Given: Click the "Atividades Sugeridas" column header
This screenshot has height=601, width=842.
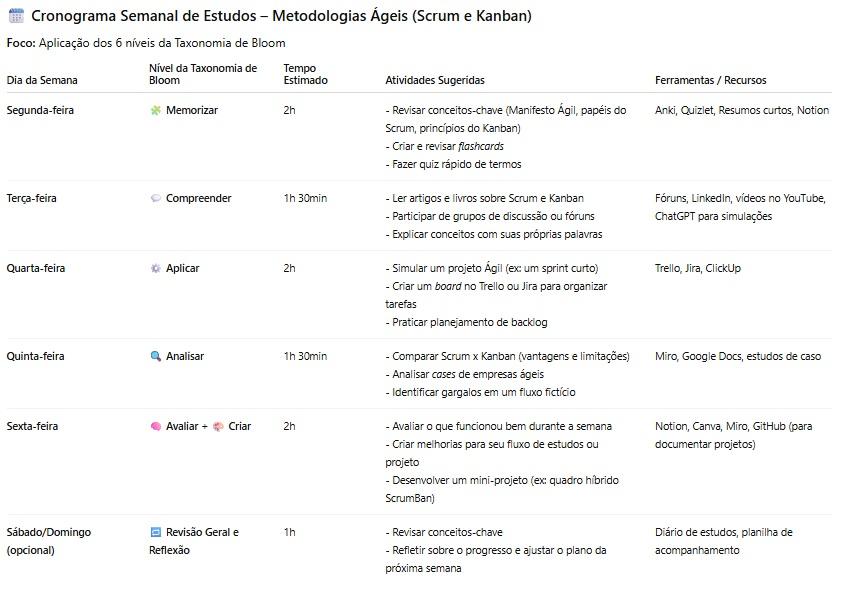Looking at the screenshot, I should [x=435, y=80].
